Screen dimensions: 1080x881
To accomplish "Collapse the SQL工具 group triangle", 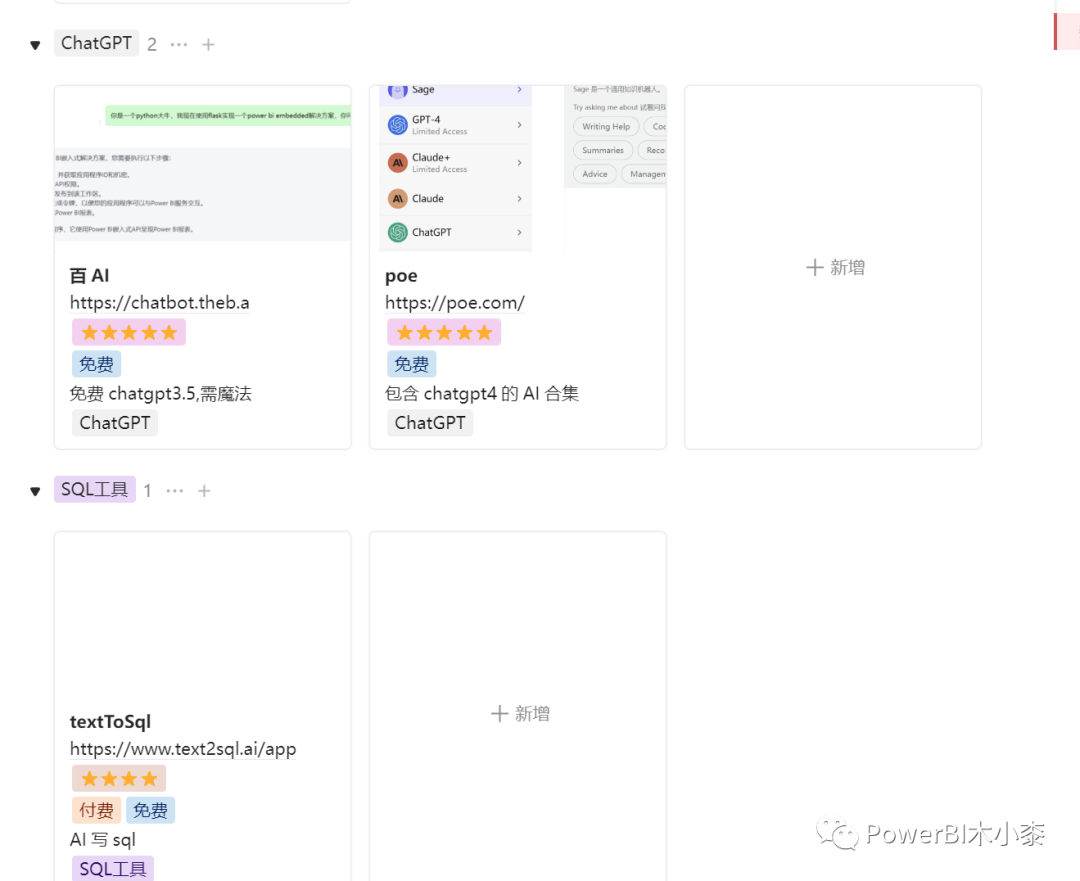I will pos(35,491).
